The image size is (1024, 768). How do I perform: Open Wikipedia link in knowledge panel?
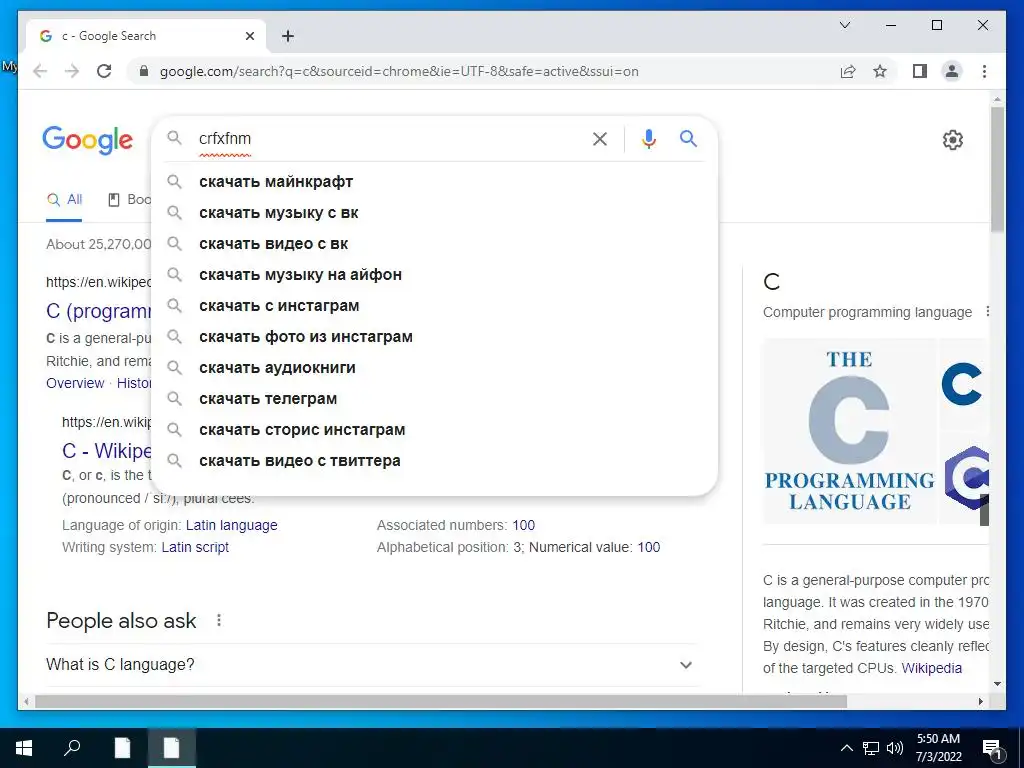931,668
